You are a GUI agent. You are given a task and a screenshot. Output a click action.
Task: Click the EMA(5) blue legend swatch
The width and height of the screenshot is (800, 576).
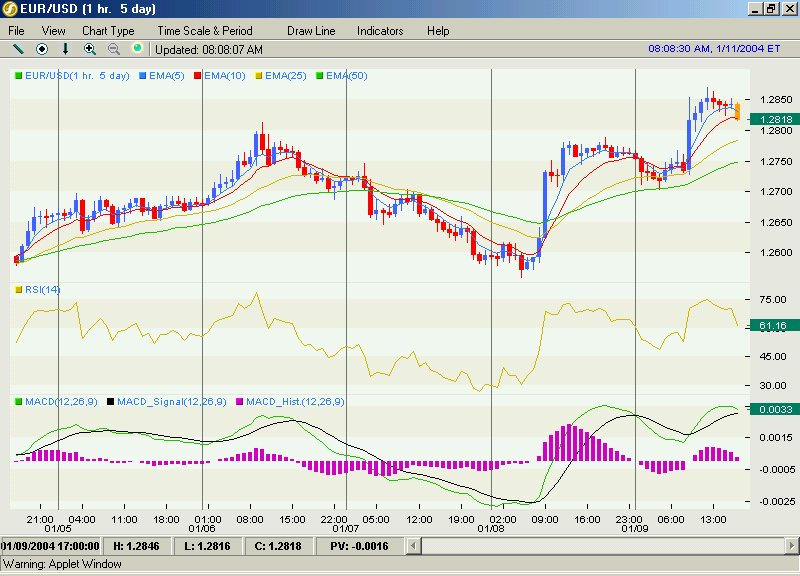[x=143, y=76]
